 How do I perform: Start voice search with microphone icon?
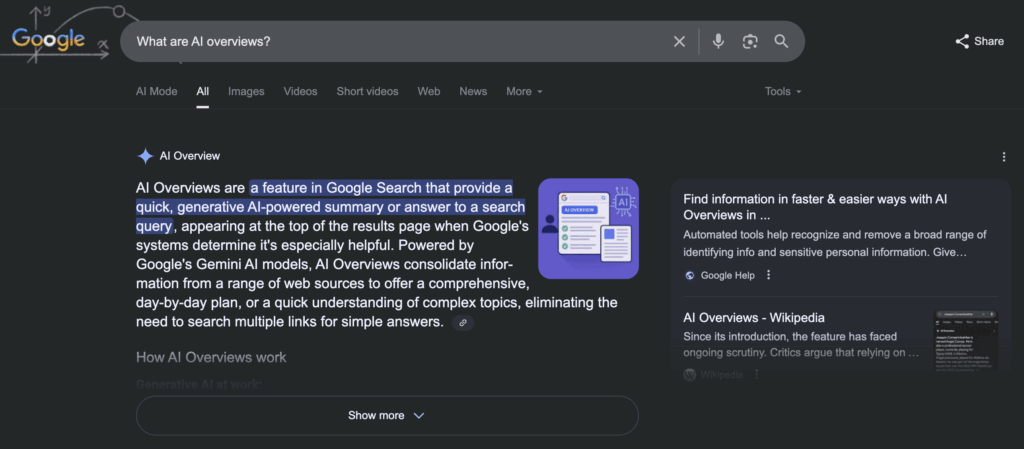718,42
